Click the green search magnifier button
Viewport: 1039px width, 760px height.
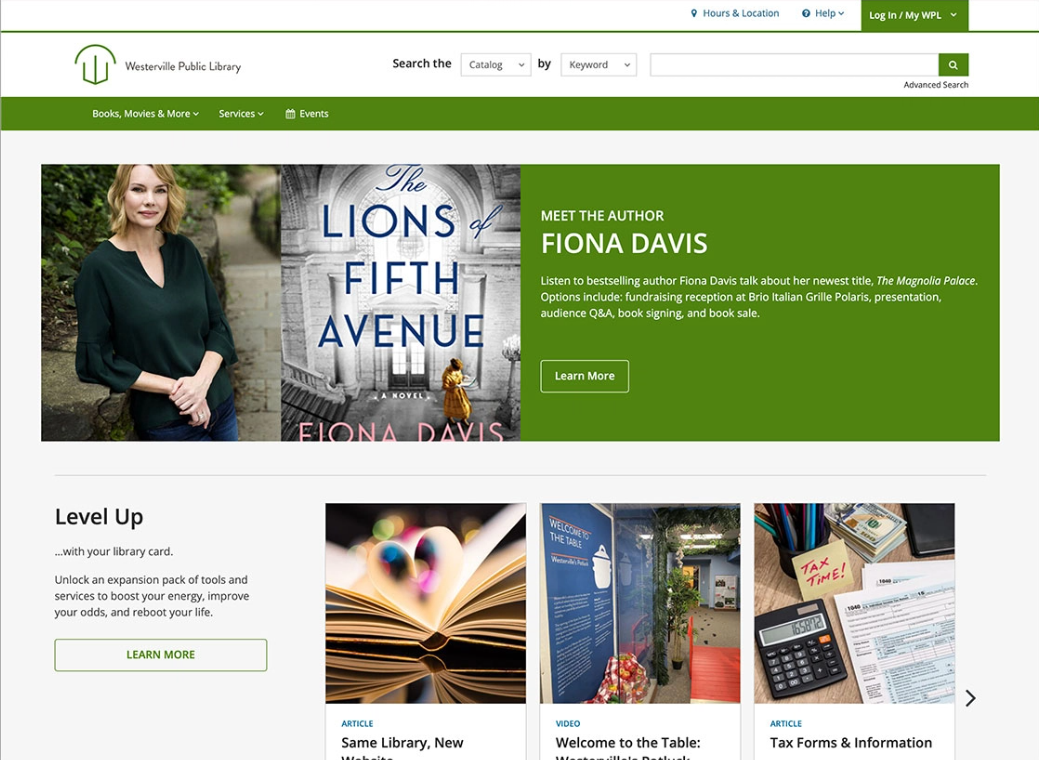click(x=953, y=65)
